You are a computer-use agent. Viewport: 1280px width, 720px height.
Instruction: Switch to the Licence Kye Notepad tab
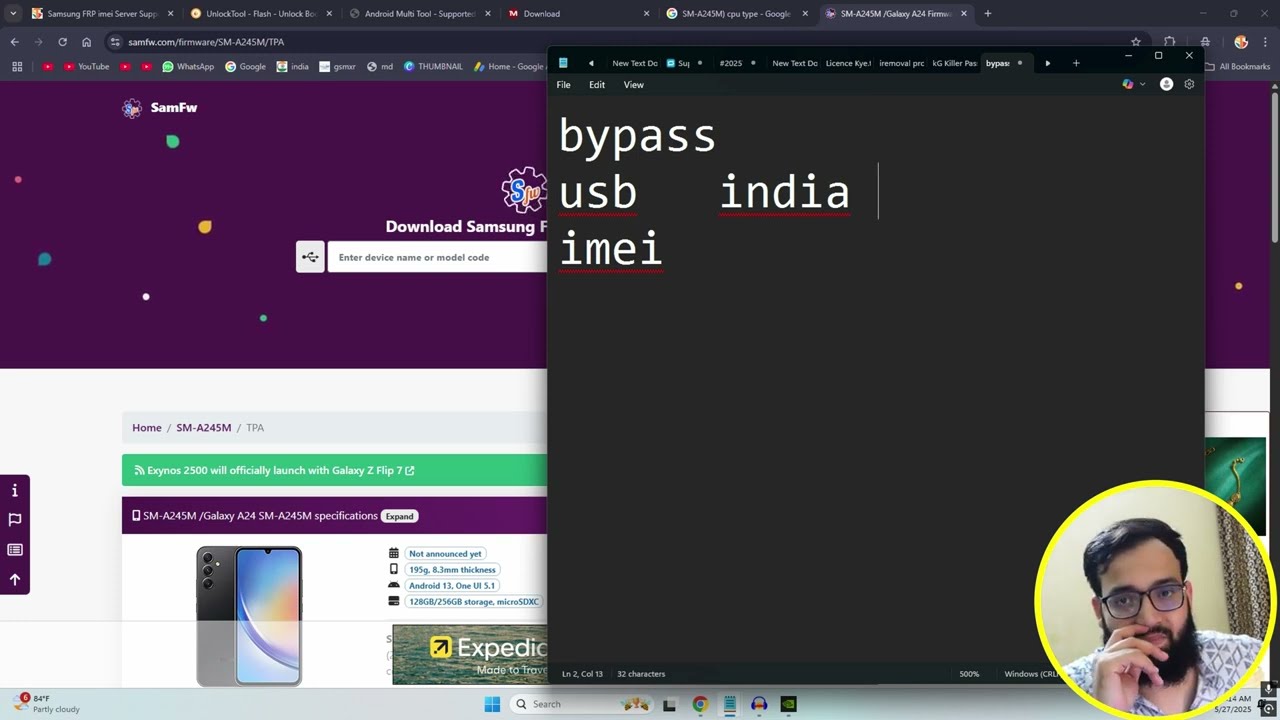tap(847, 63)
